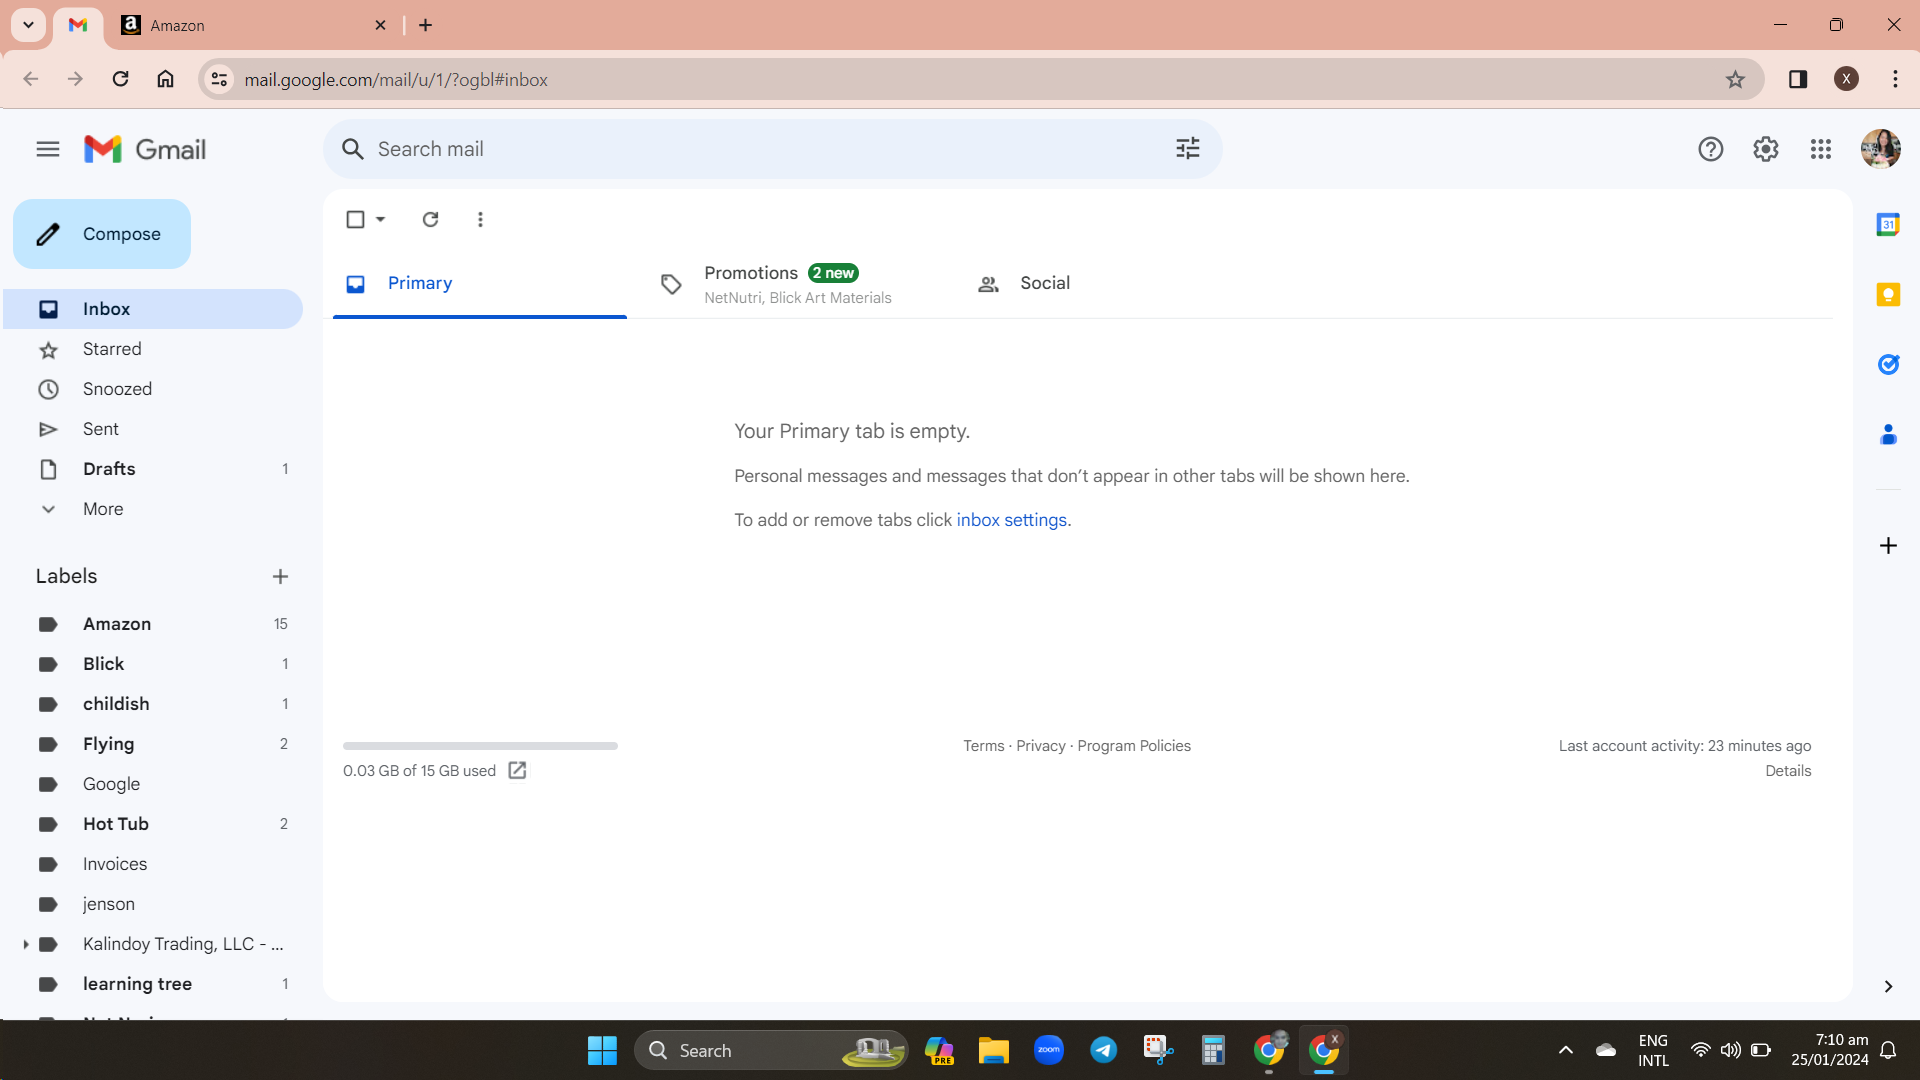Open a new Chrome tab
Viewport: 1920px width, 1080px height.
425,25
